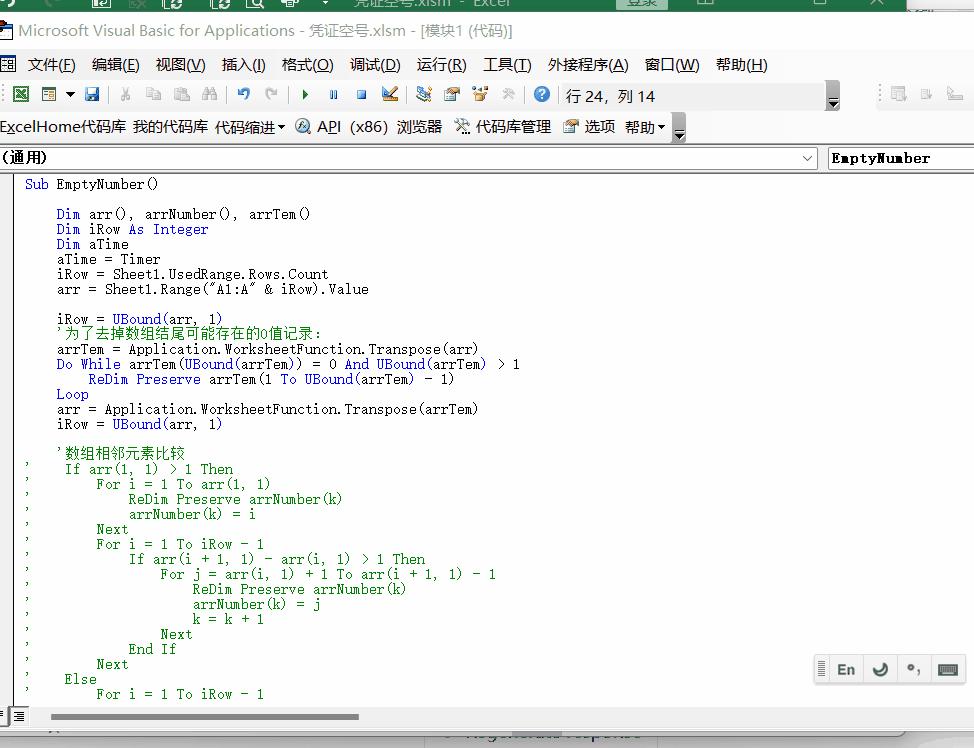
Task: Open the EmptyNumber procedure dropdown
Action: tap(900, 158)
